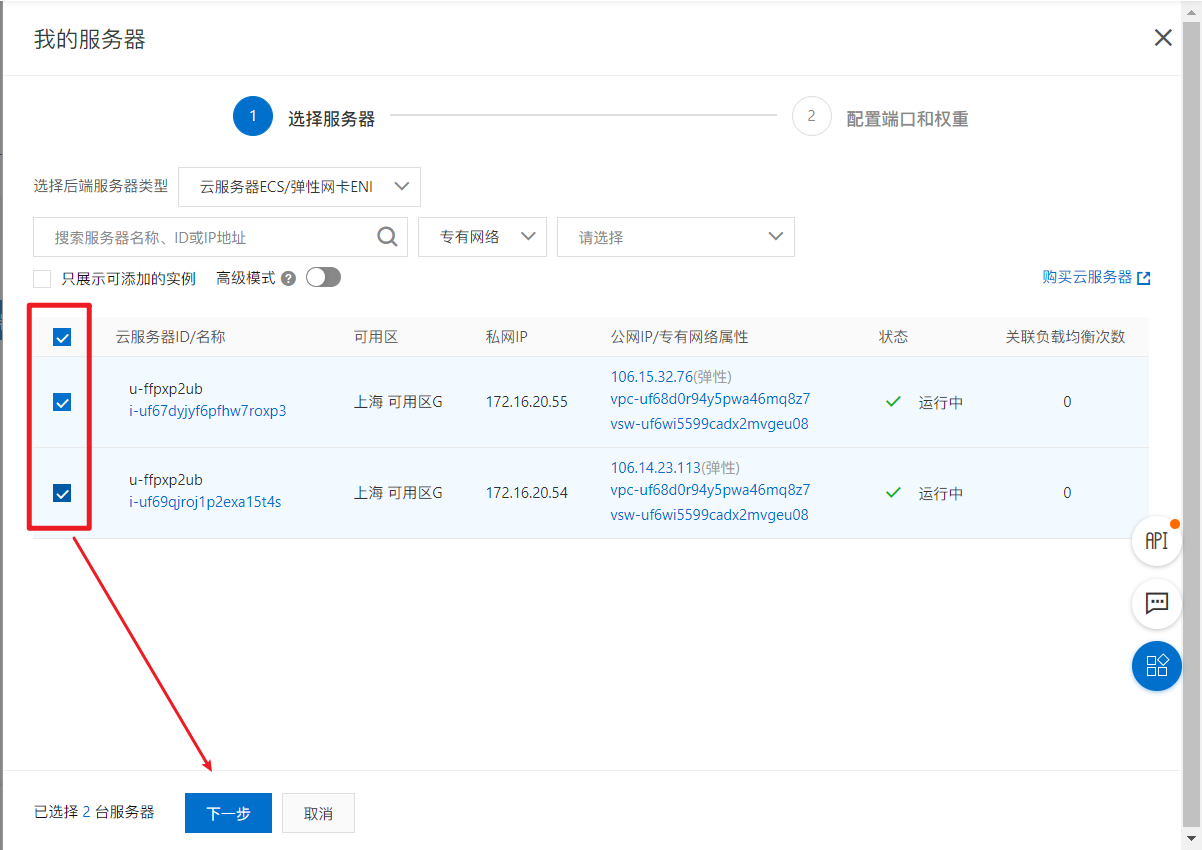Expand the 专有网络 dropdown

(482, 237)
